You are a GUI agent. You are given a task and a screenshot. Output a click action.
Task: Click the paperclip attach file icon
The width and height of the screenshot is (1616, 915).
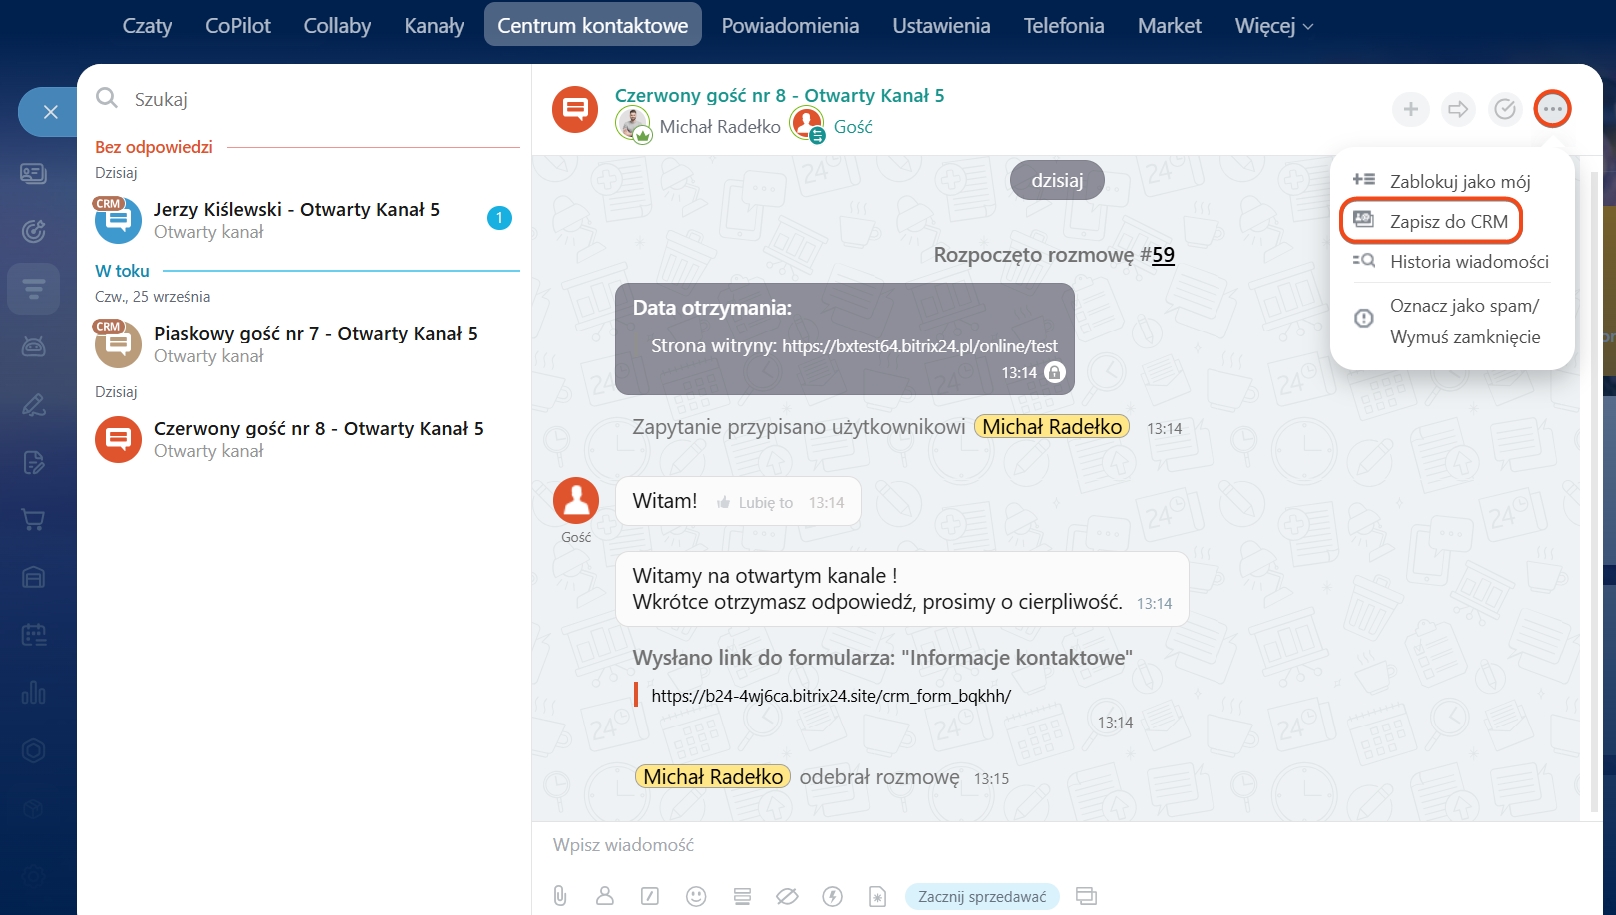tap(560, 896)
